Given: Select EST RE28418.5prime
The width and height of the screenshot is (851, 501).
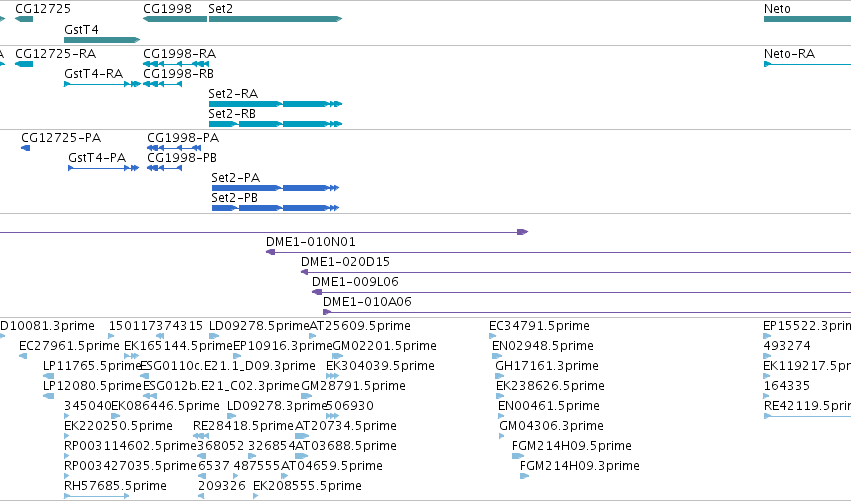Looking at the screenshot, I should pos(243,427).
